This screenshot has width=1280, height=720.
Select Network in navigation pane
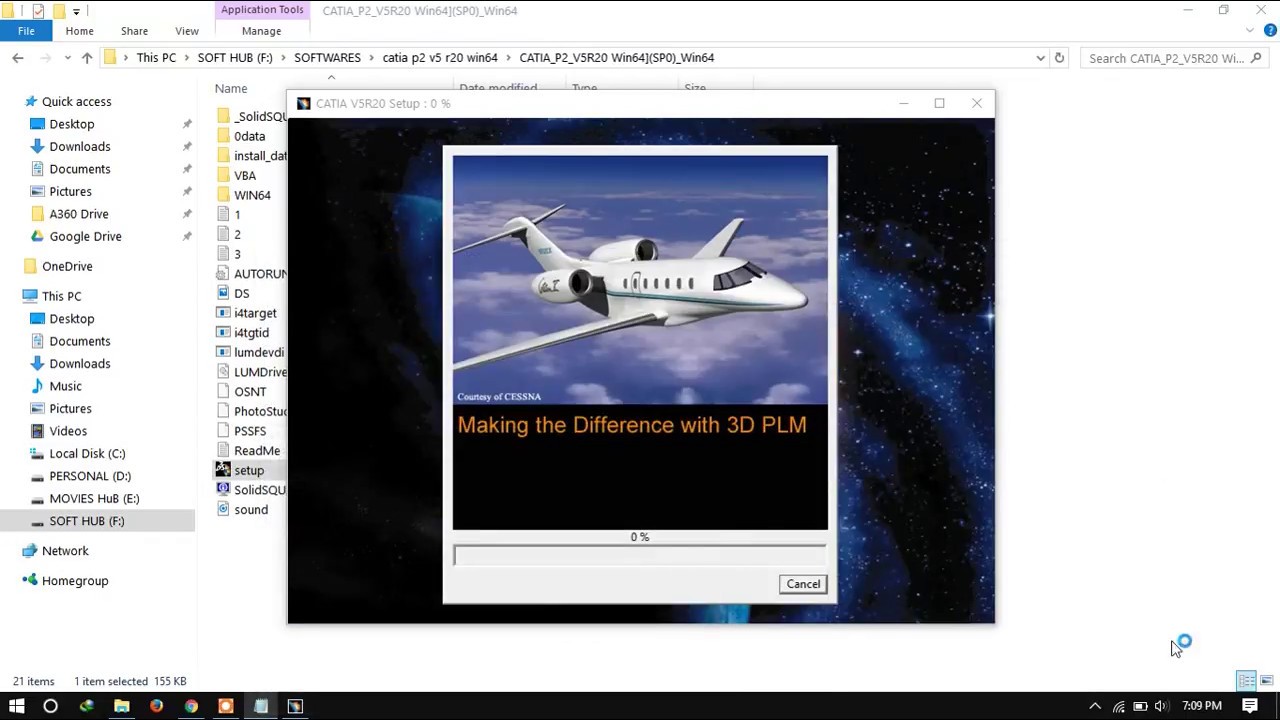coord(65,551)
